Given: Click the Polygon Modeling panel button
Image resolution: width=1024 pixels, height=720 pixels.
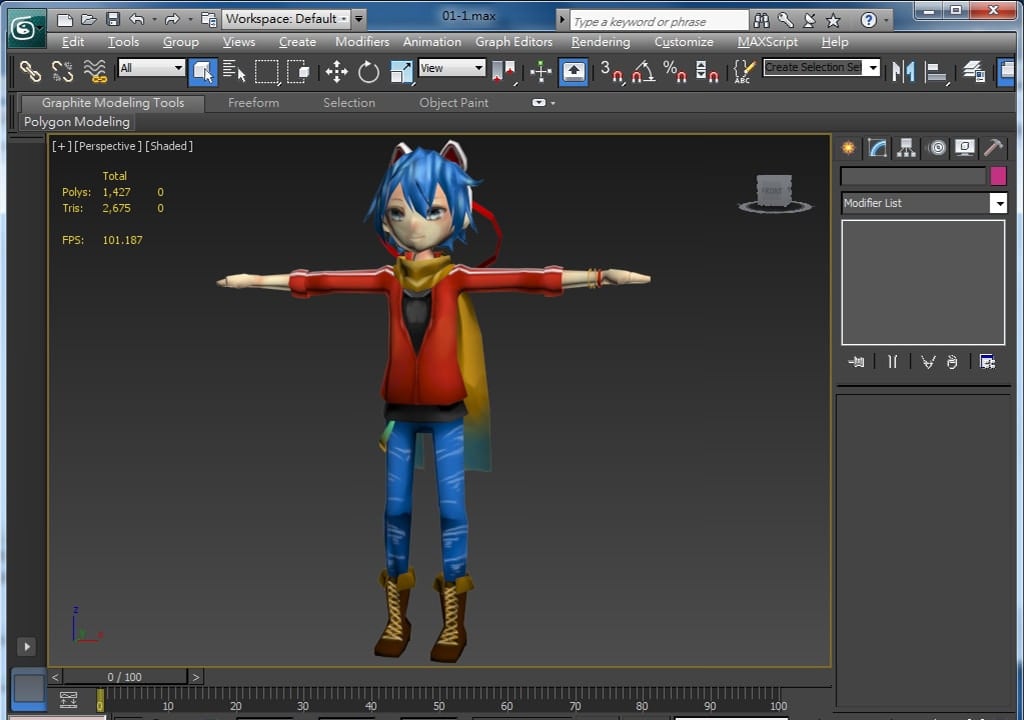Looking at the screenshot, I should click(x=77, y=122).
